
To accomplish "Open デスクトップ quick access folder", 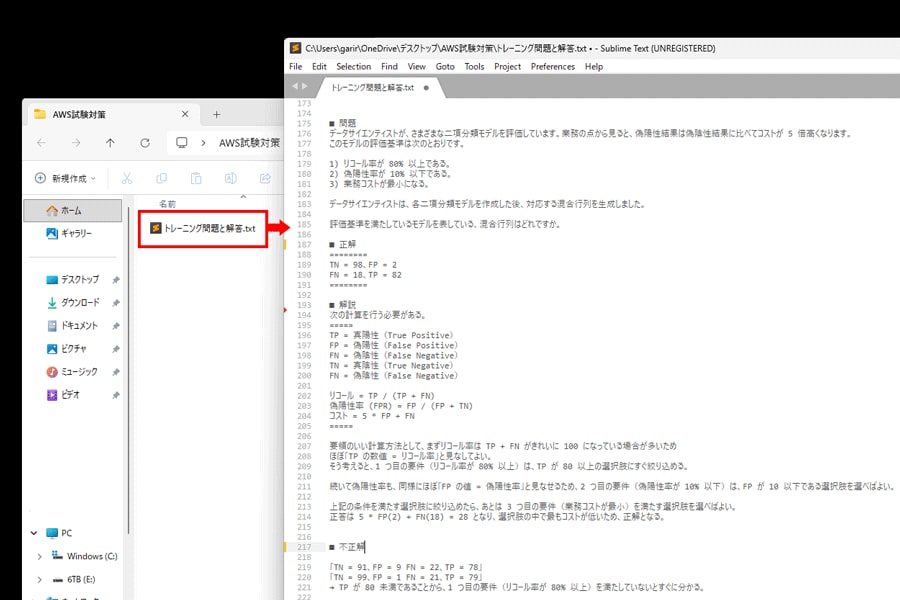I will click(x=73, y=280).
